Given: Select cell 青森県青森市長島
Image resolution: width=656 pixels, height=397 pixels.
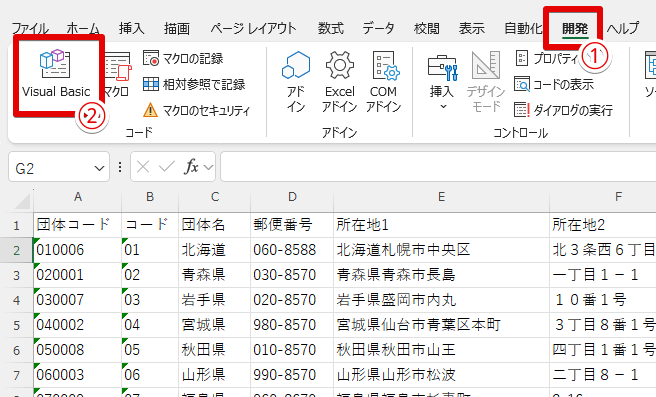Looking at the screenshot, I should point(441,275).
